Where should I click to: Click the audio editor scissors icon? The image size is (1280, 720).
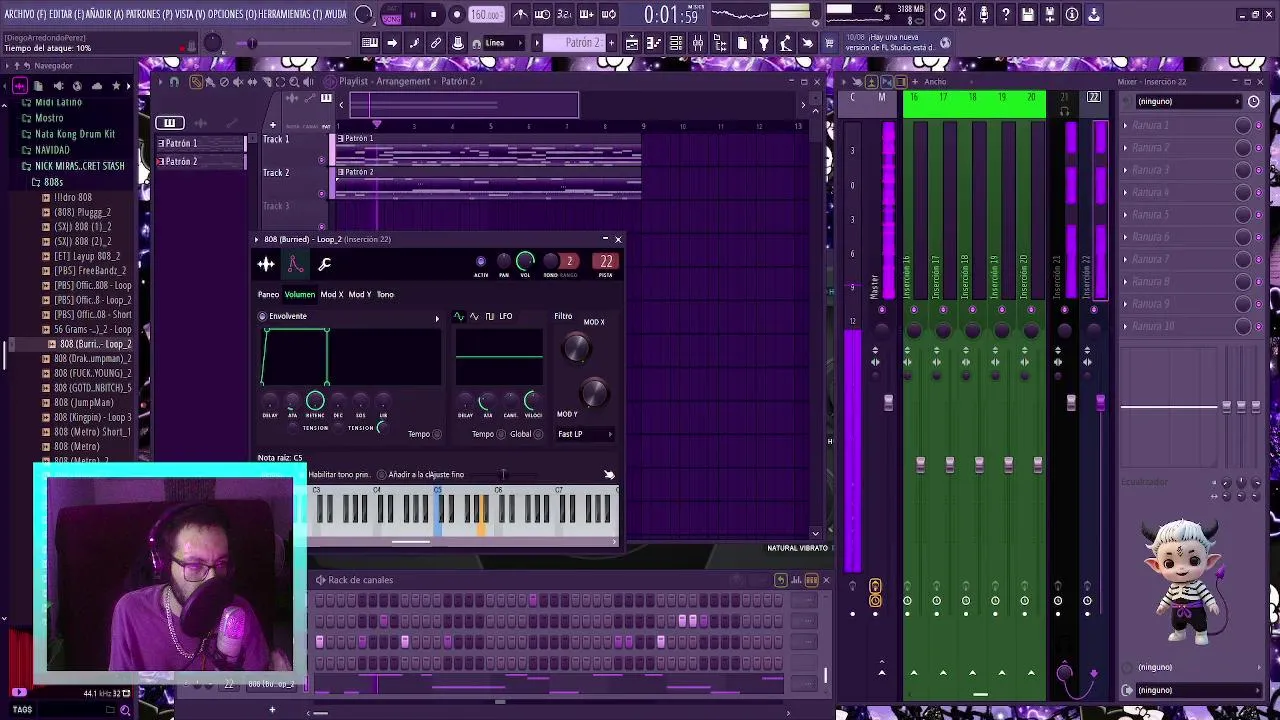[962, 15]
